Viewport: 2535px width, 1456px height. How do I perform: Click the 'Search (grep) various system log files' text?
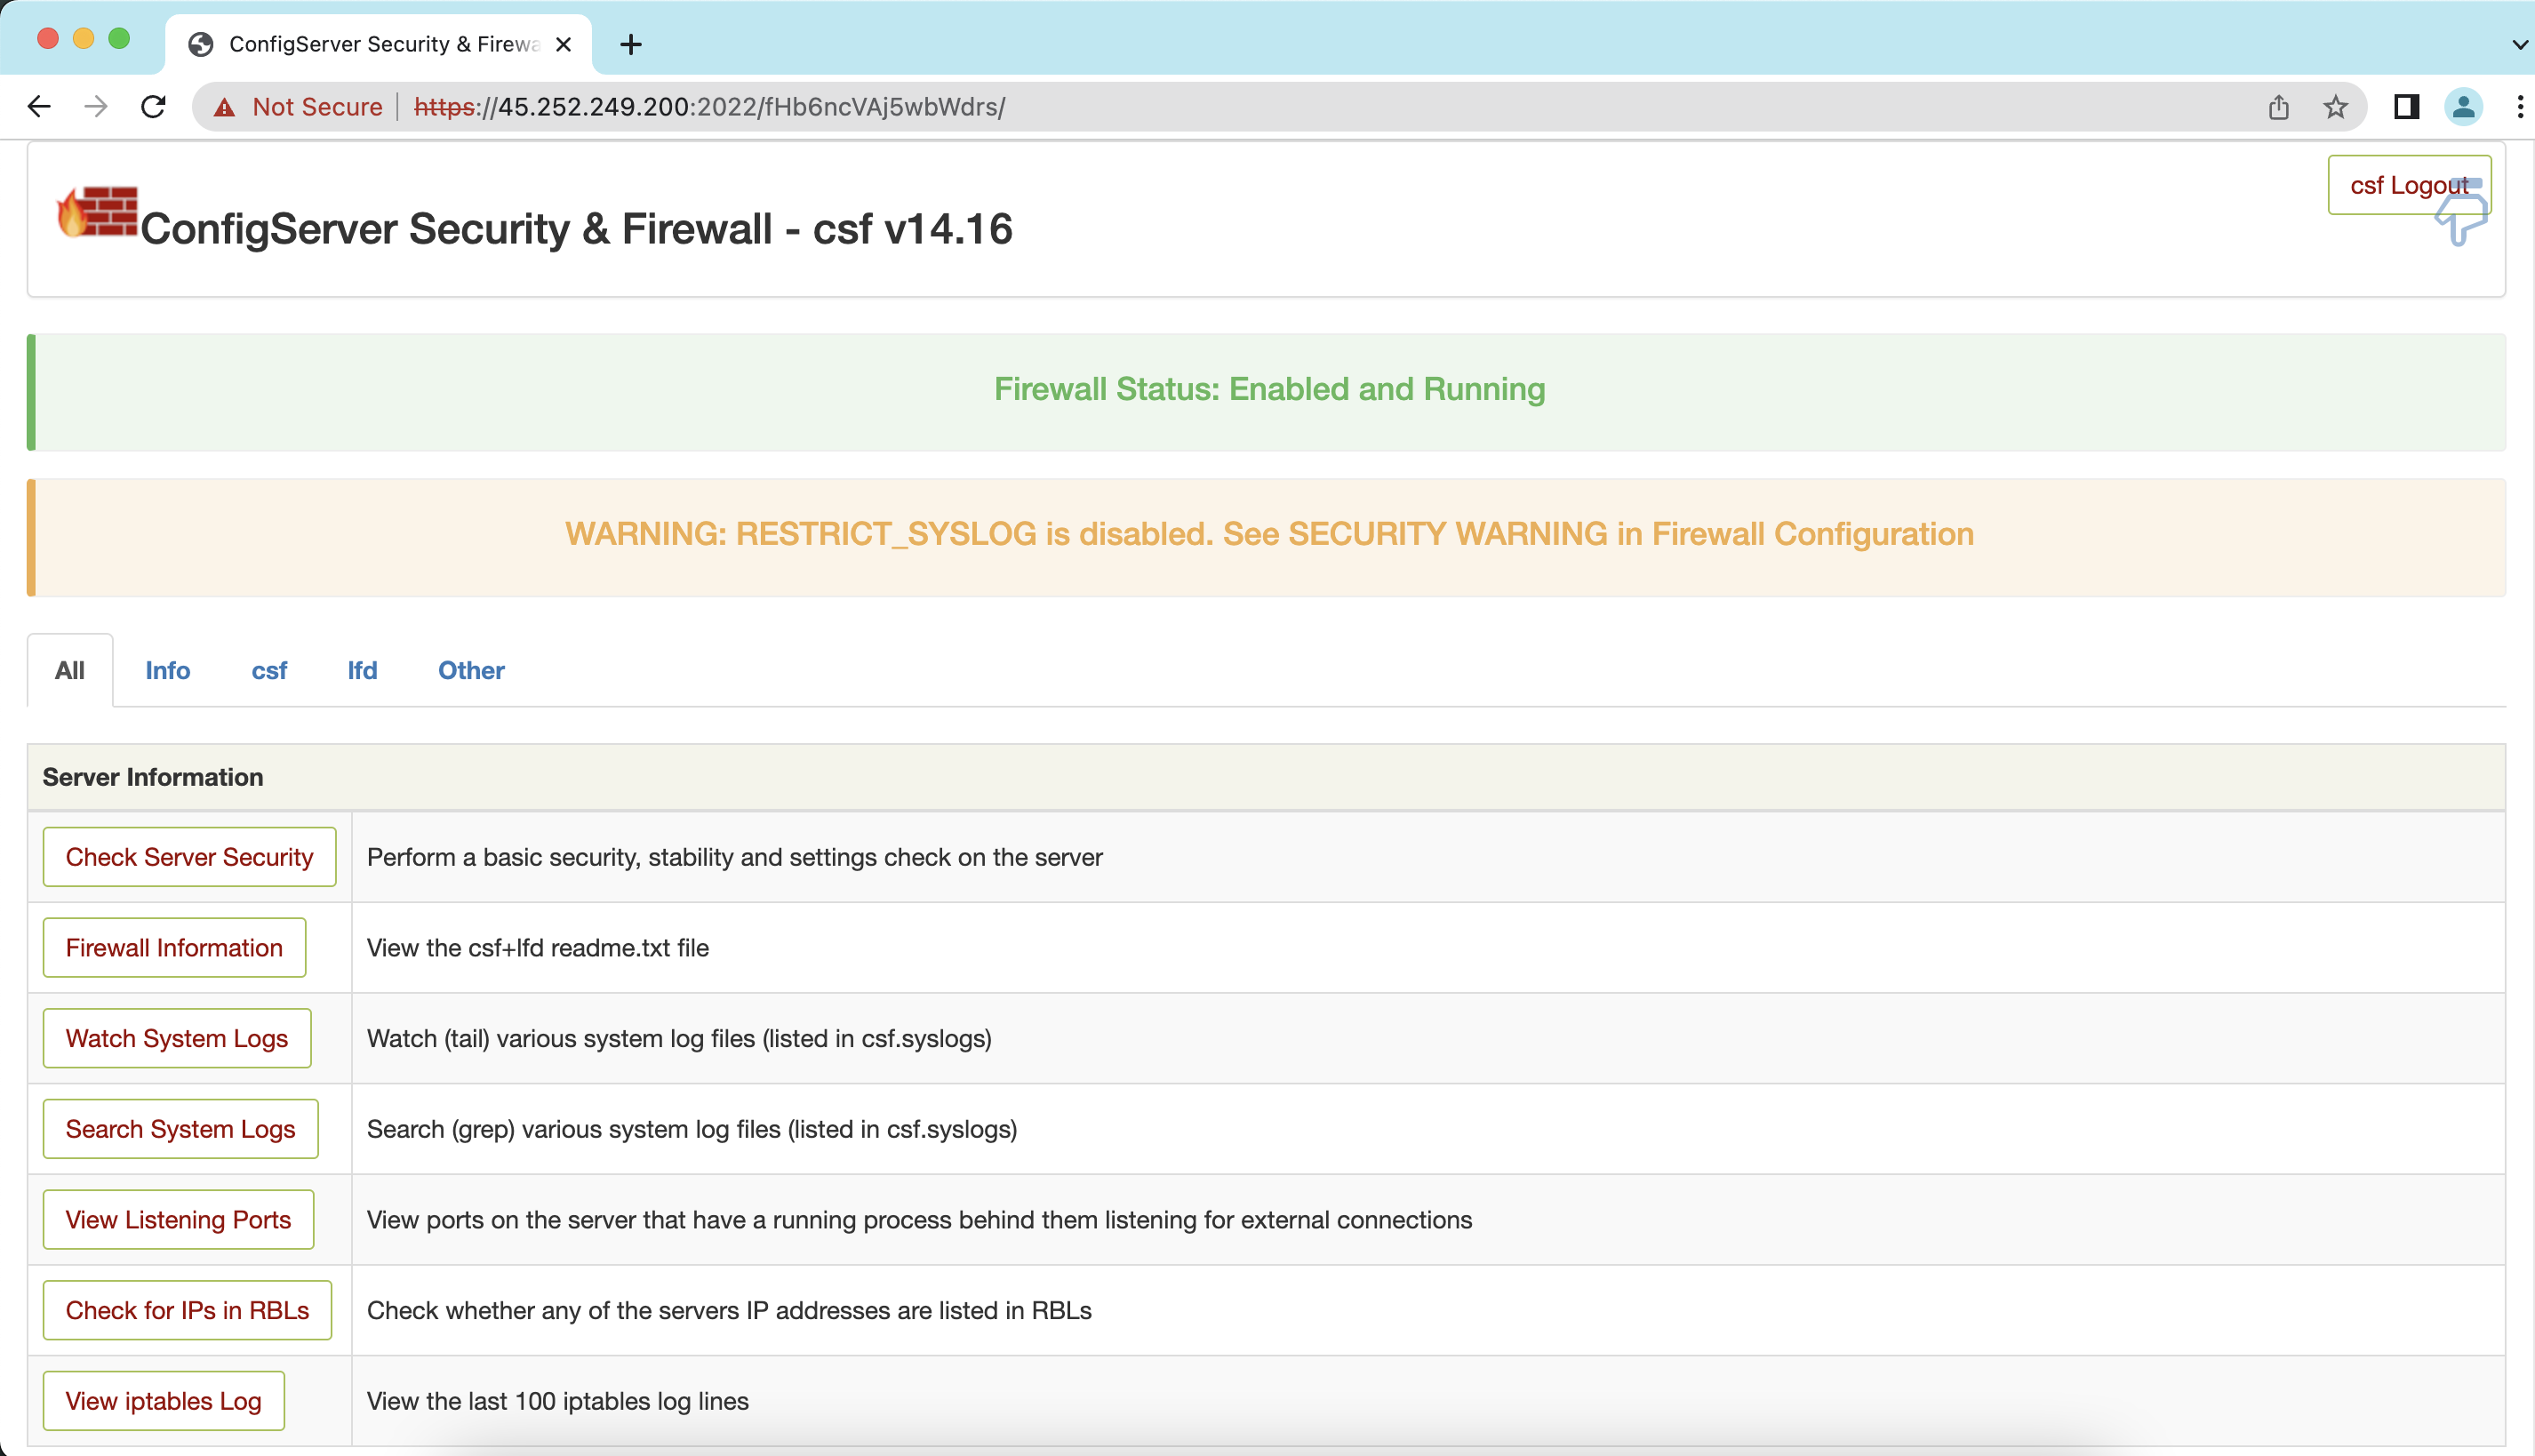pyautogui.click(x=692, y=1129)
